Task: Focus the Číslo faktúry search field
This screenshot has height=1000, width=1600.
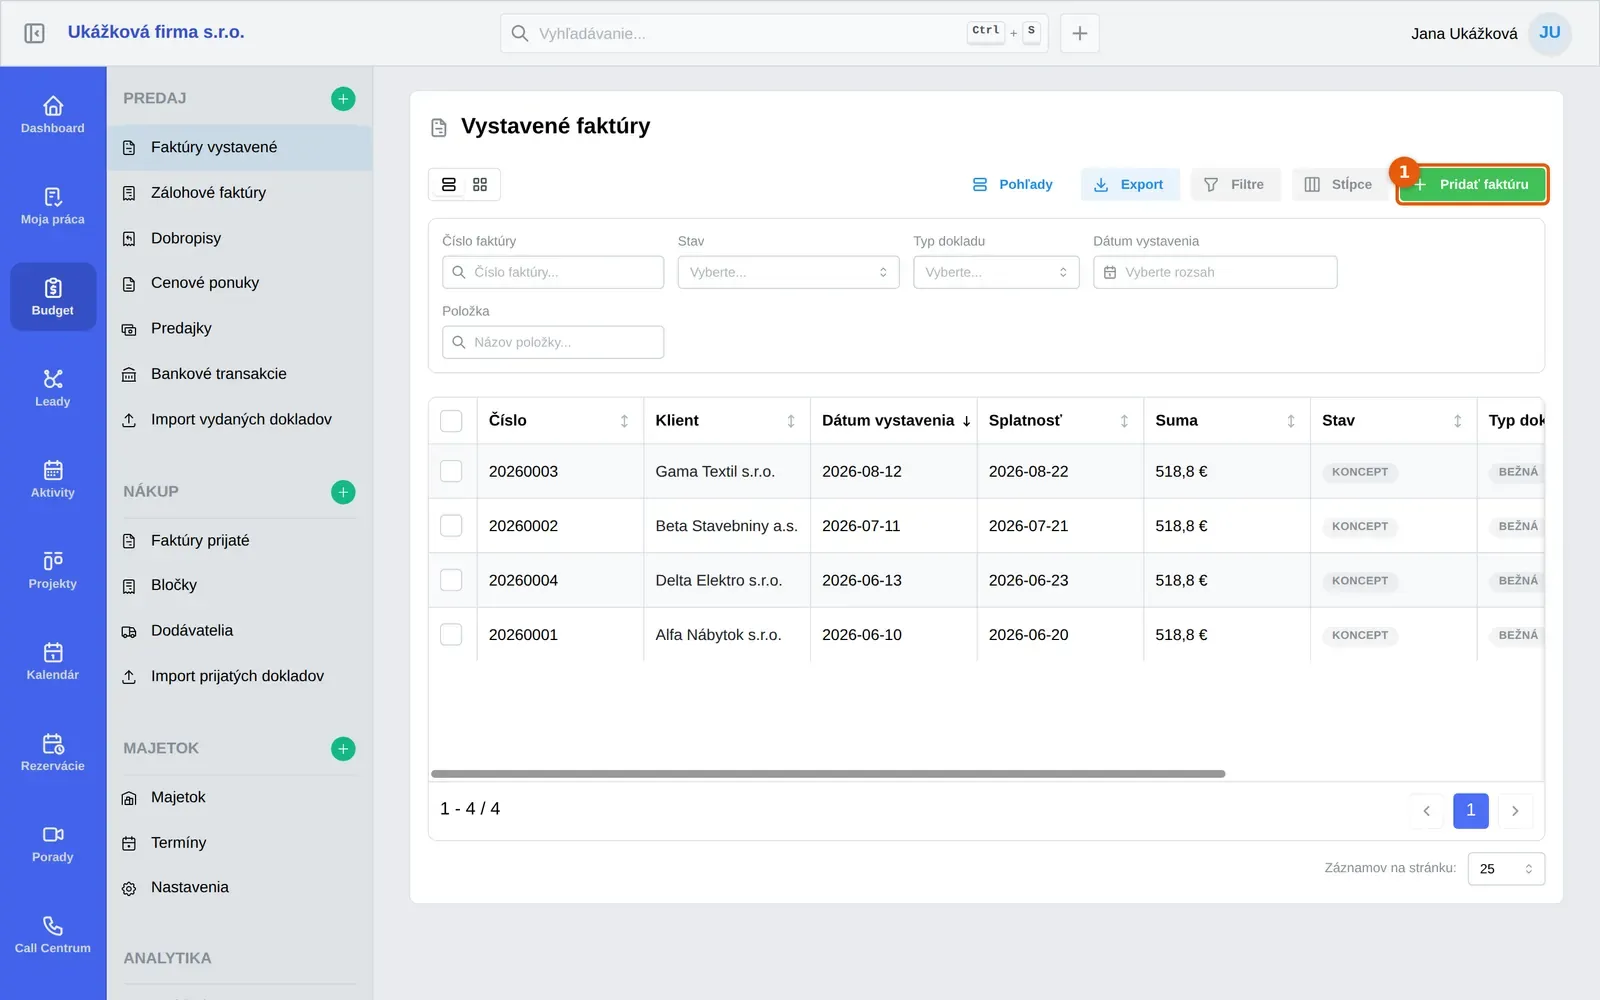Action: tap(553, 272)
